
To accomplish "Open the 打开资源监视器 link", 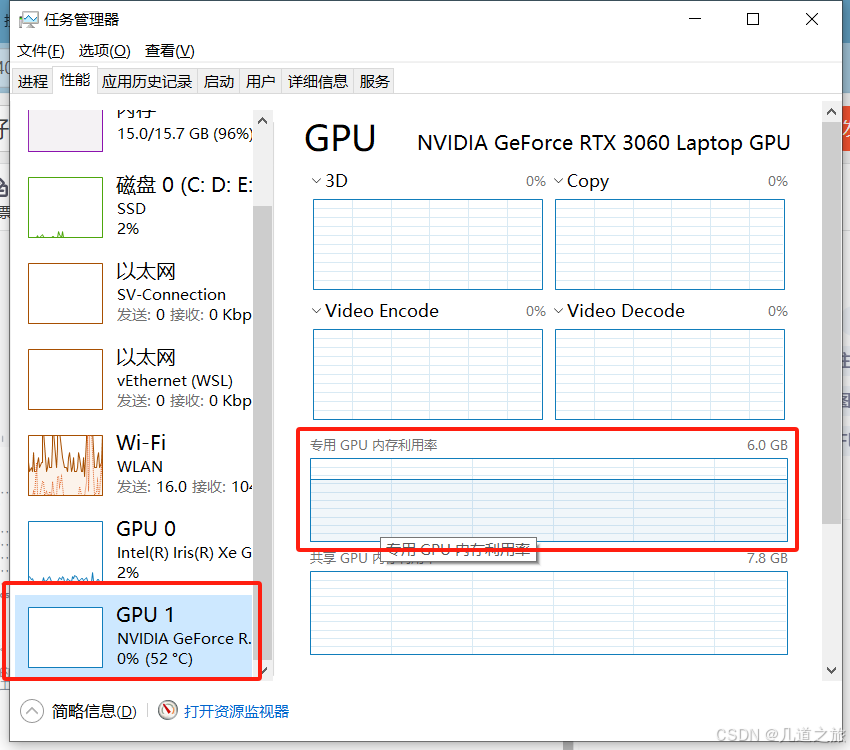I will coord(236,711).
